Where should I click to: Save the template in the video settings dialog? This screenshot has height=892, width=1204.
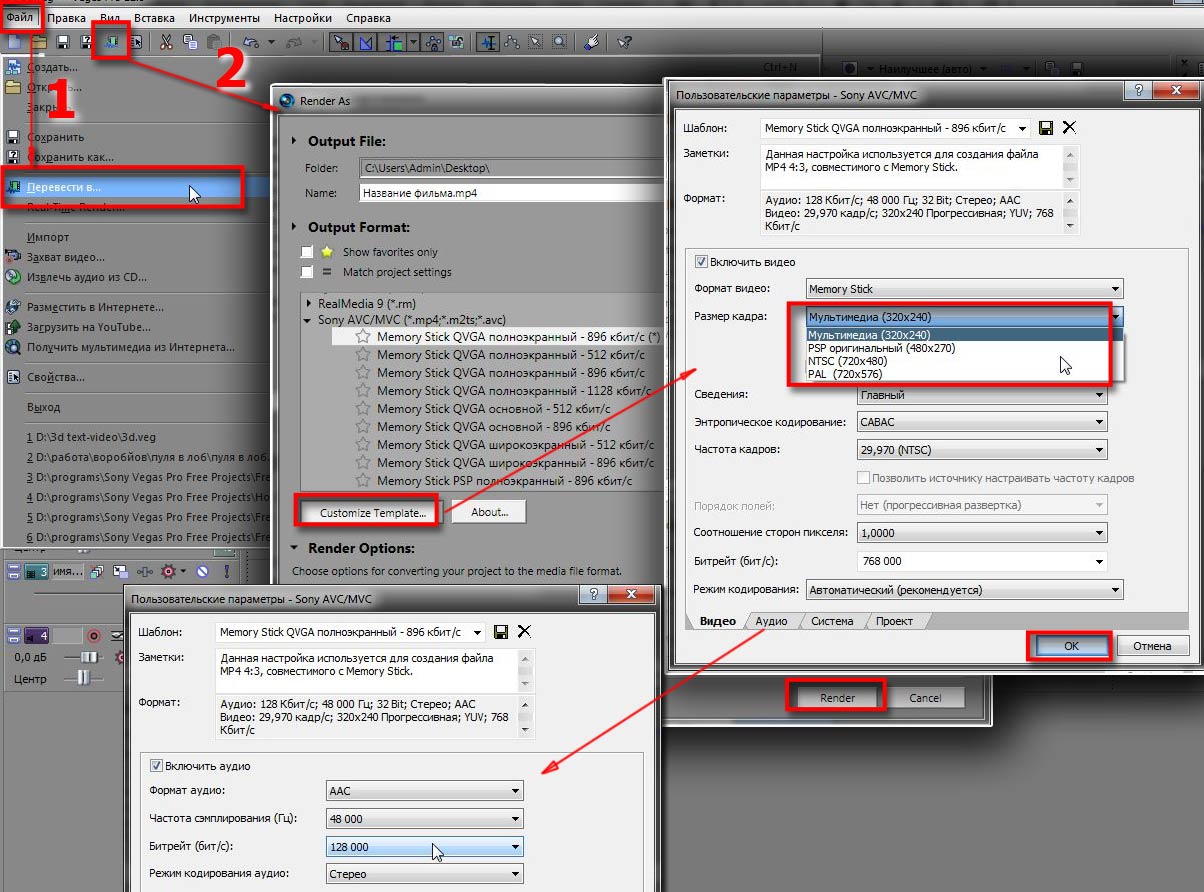pos(1046,128)
